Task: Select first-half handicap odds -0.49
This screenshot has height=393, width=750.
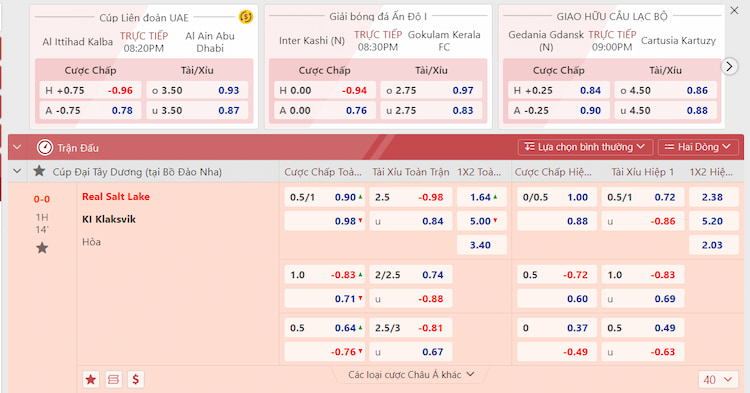Action: [x=557, y=352]
